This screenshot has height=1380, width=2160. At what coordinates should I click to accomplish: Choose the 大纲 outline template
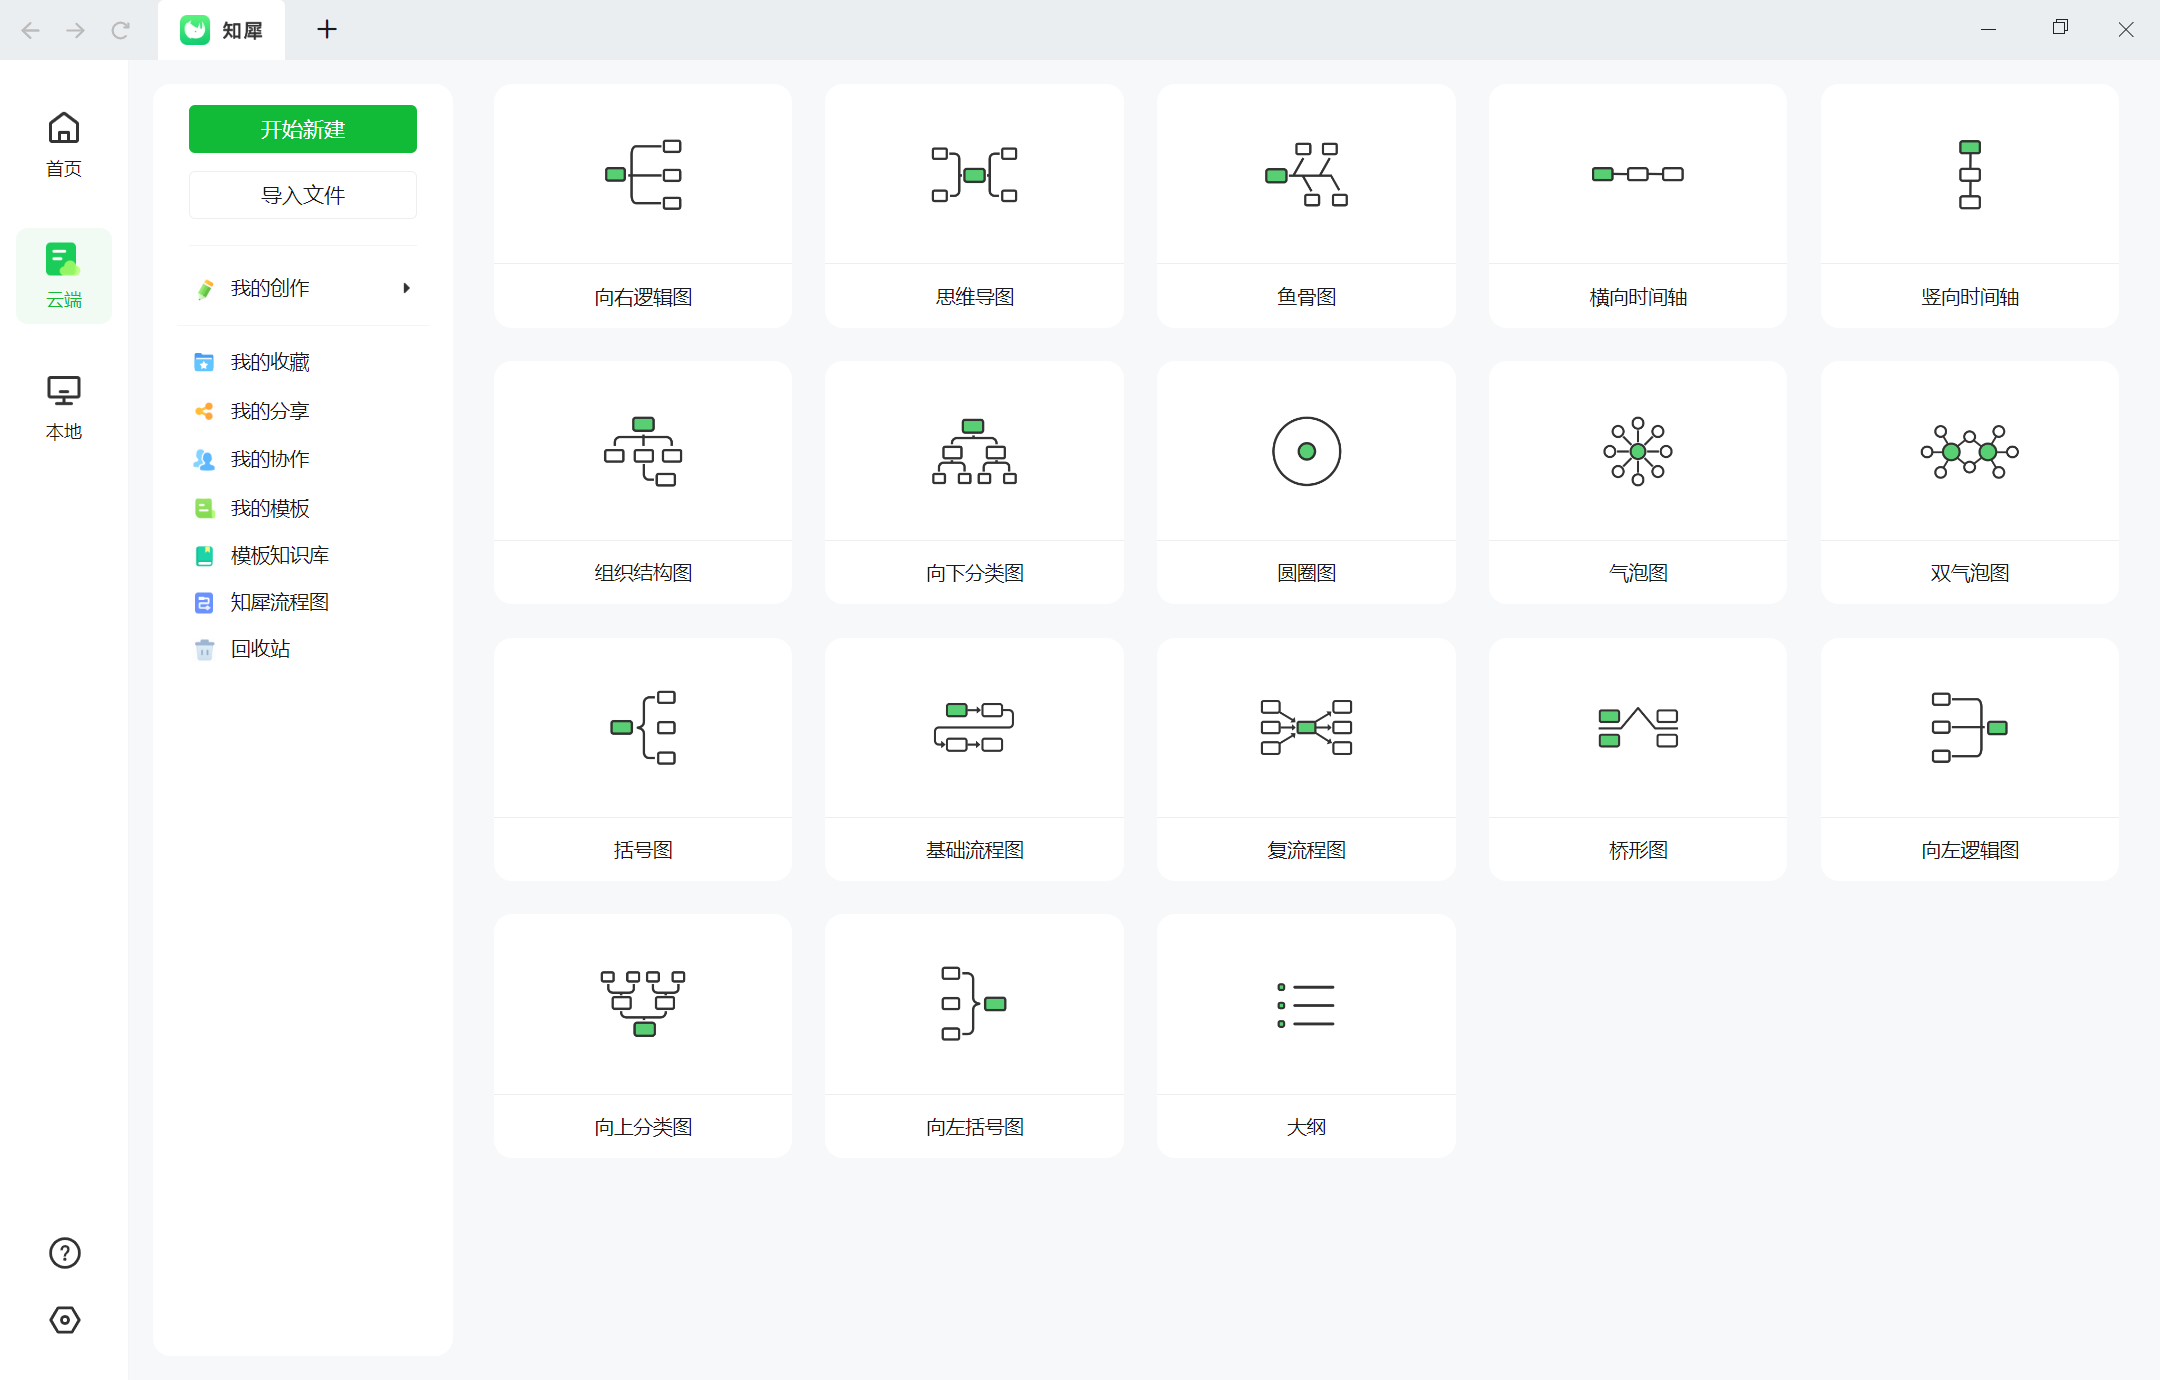click(x=1305, y=1035)
